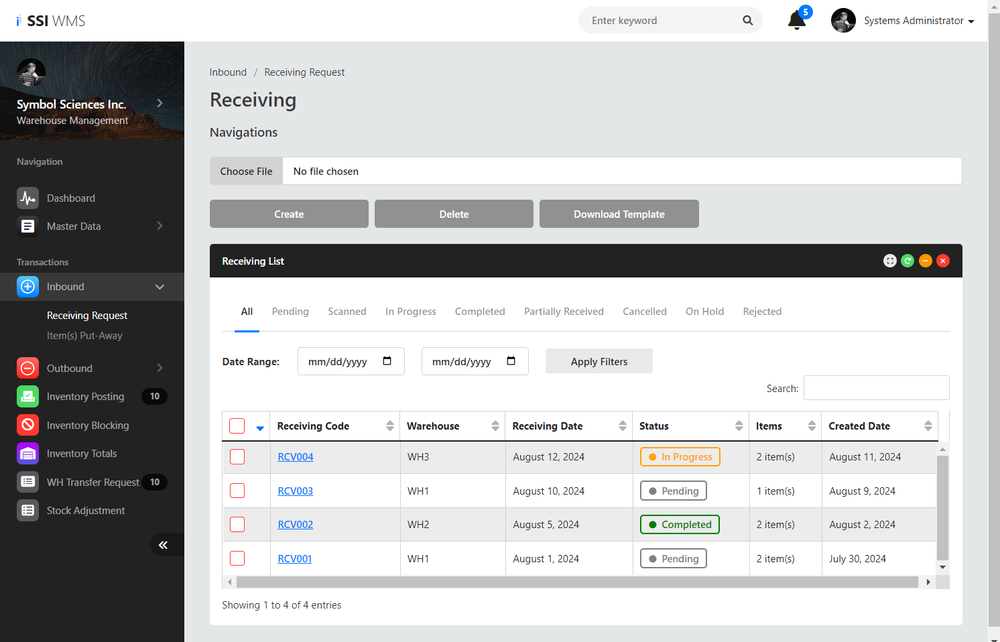The image size is (1000, 642).
Task: Click the Inventory Blocking icon
Action: (x=28, y=425)
